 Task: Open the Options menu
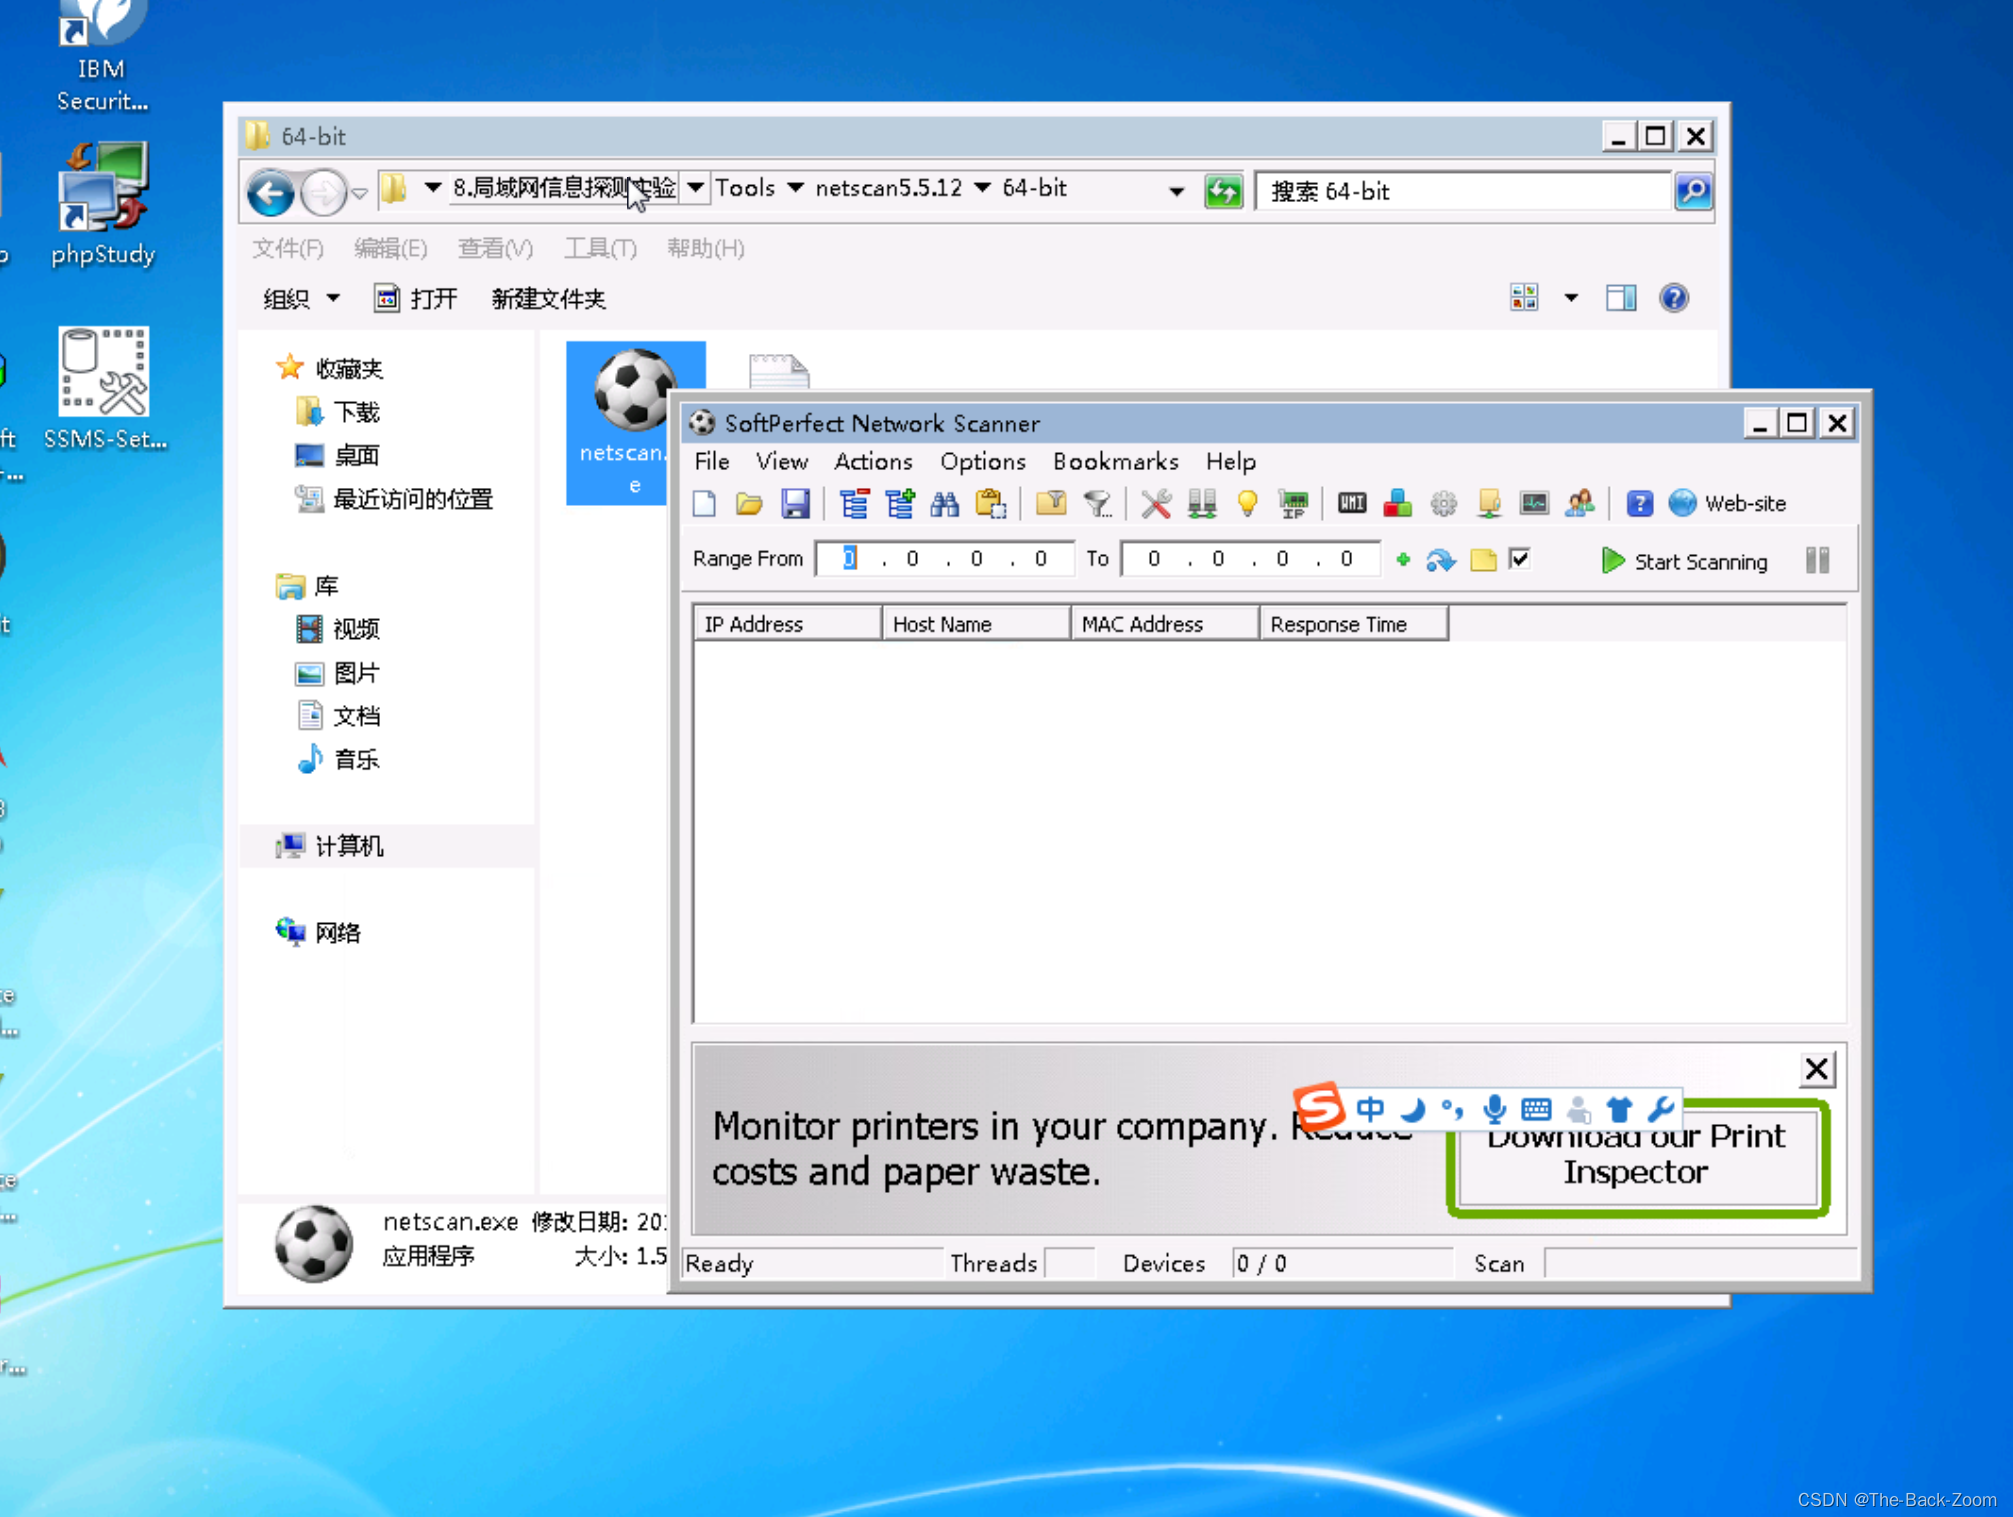coord(982,461)
